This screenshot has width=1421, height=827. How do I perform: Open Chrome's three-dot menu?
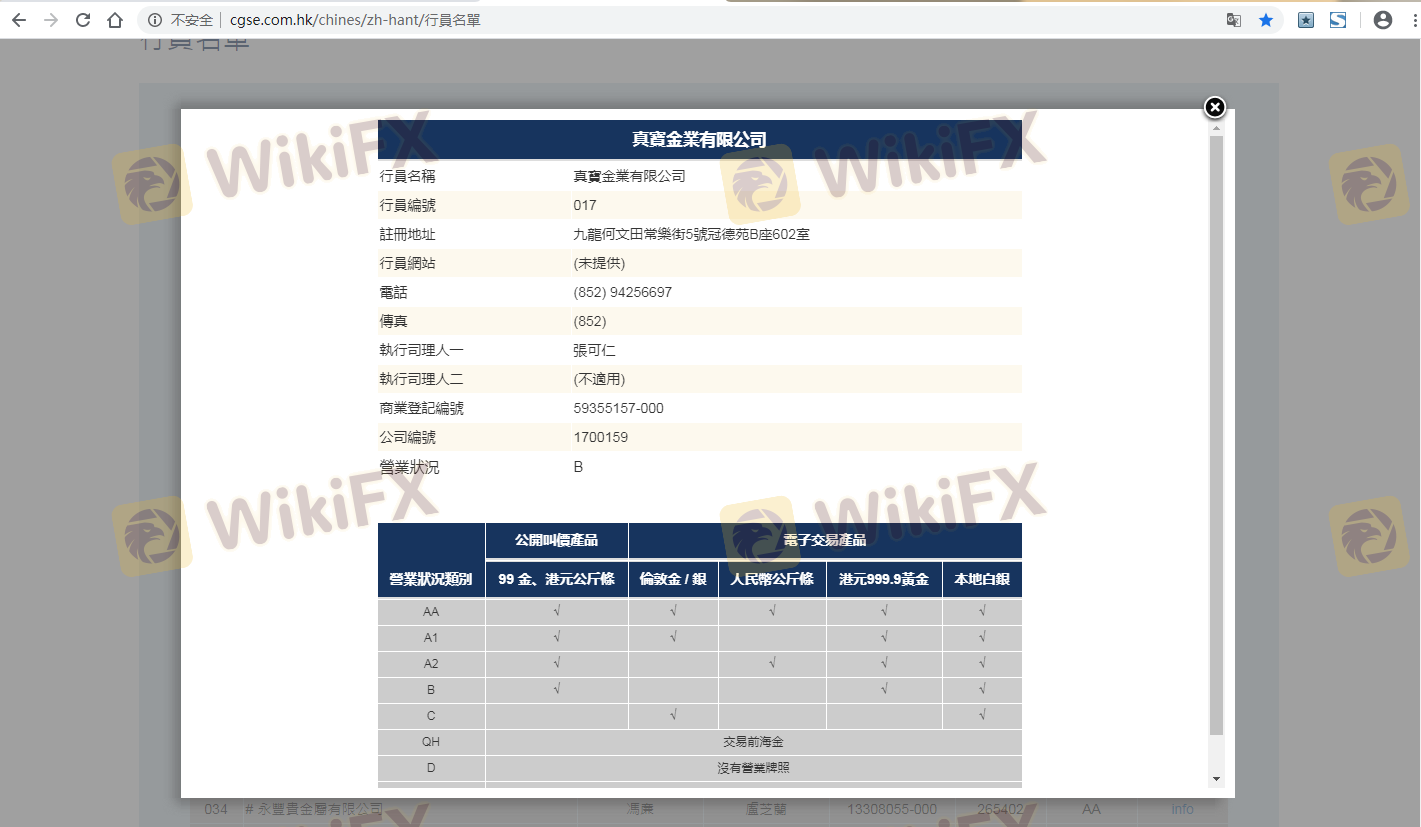coord(1410,20)
